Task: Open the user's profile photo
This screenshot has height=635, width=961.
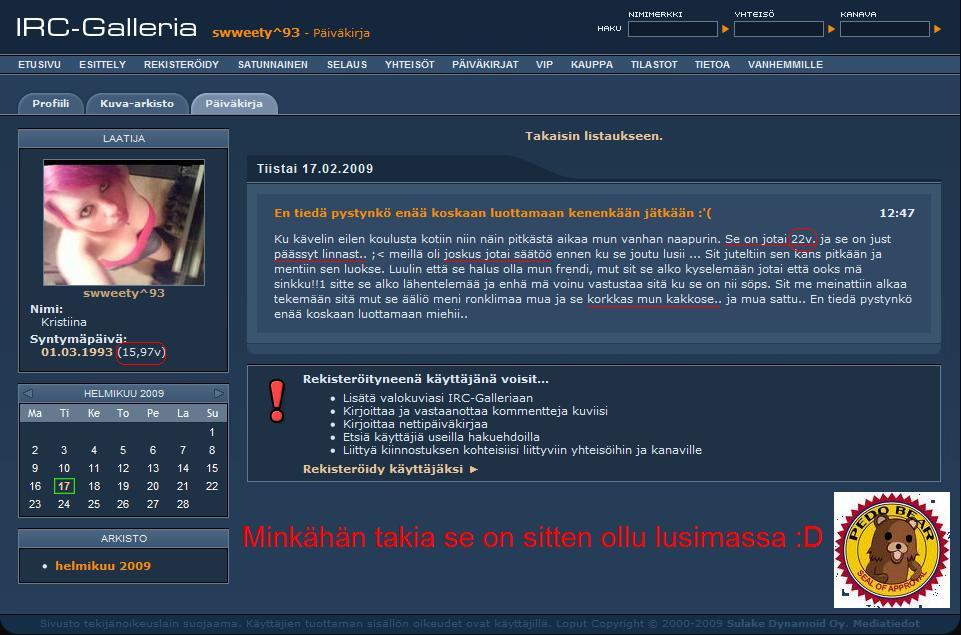Action: click(x=124, y=222)
